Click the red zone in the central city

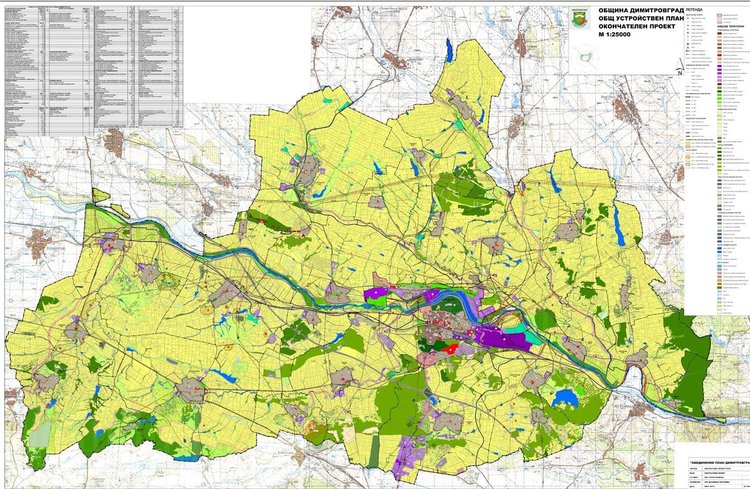(453, 347)
